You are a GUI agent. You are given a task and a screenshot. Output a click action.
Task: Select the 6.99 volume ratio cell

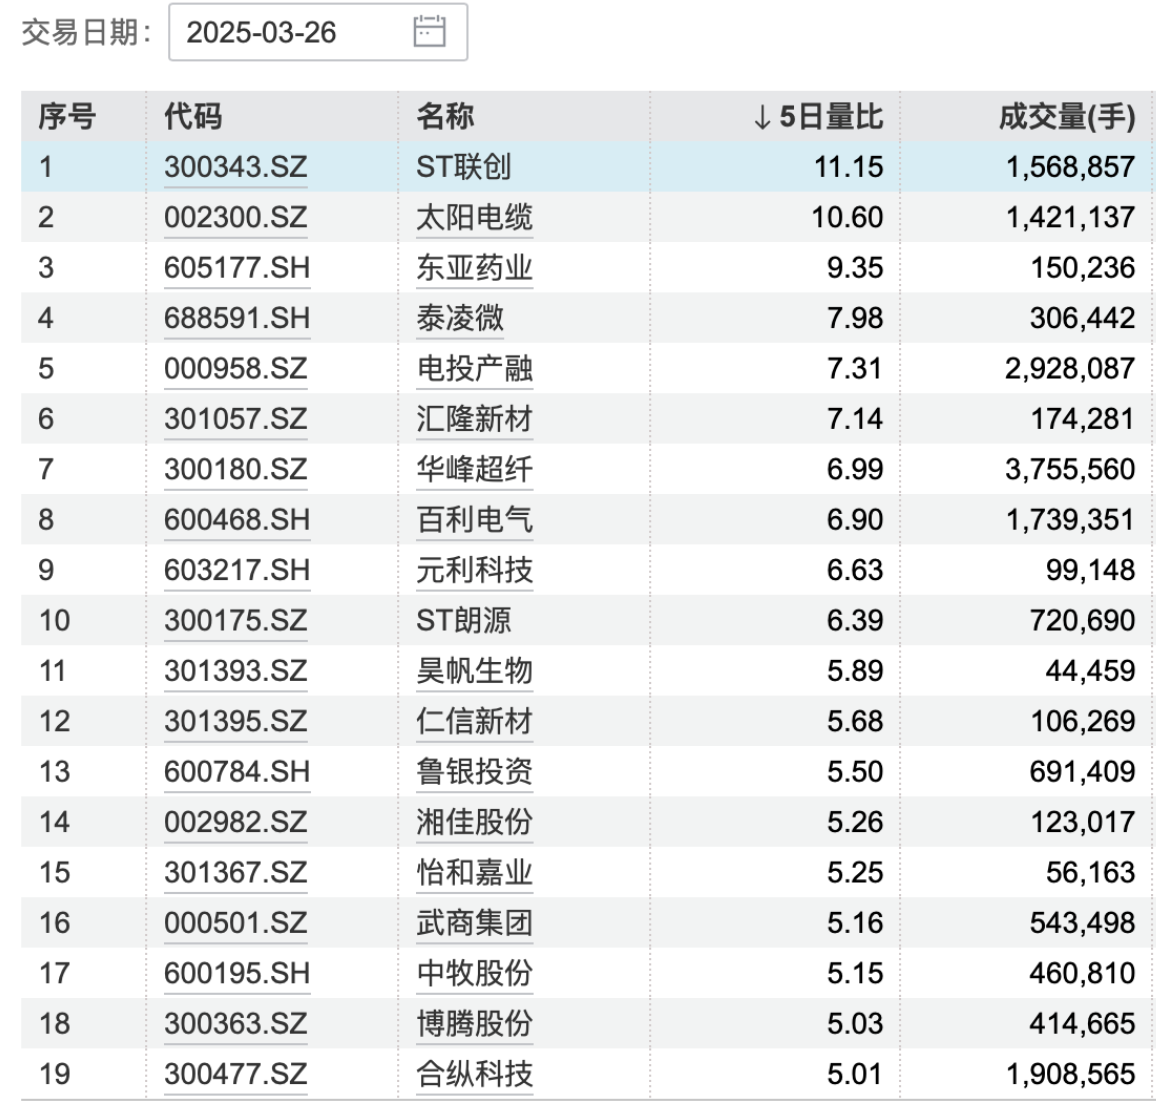pyautogui.click(x=855, y=470)
